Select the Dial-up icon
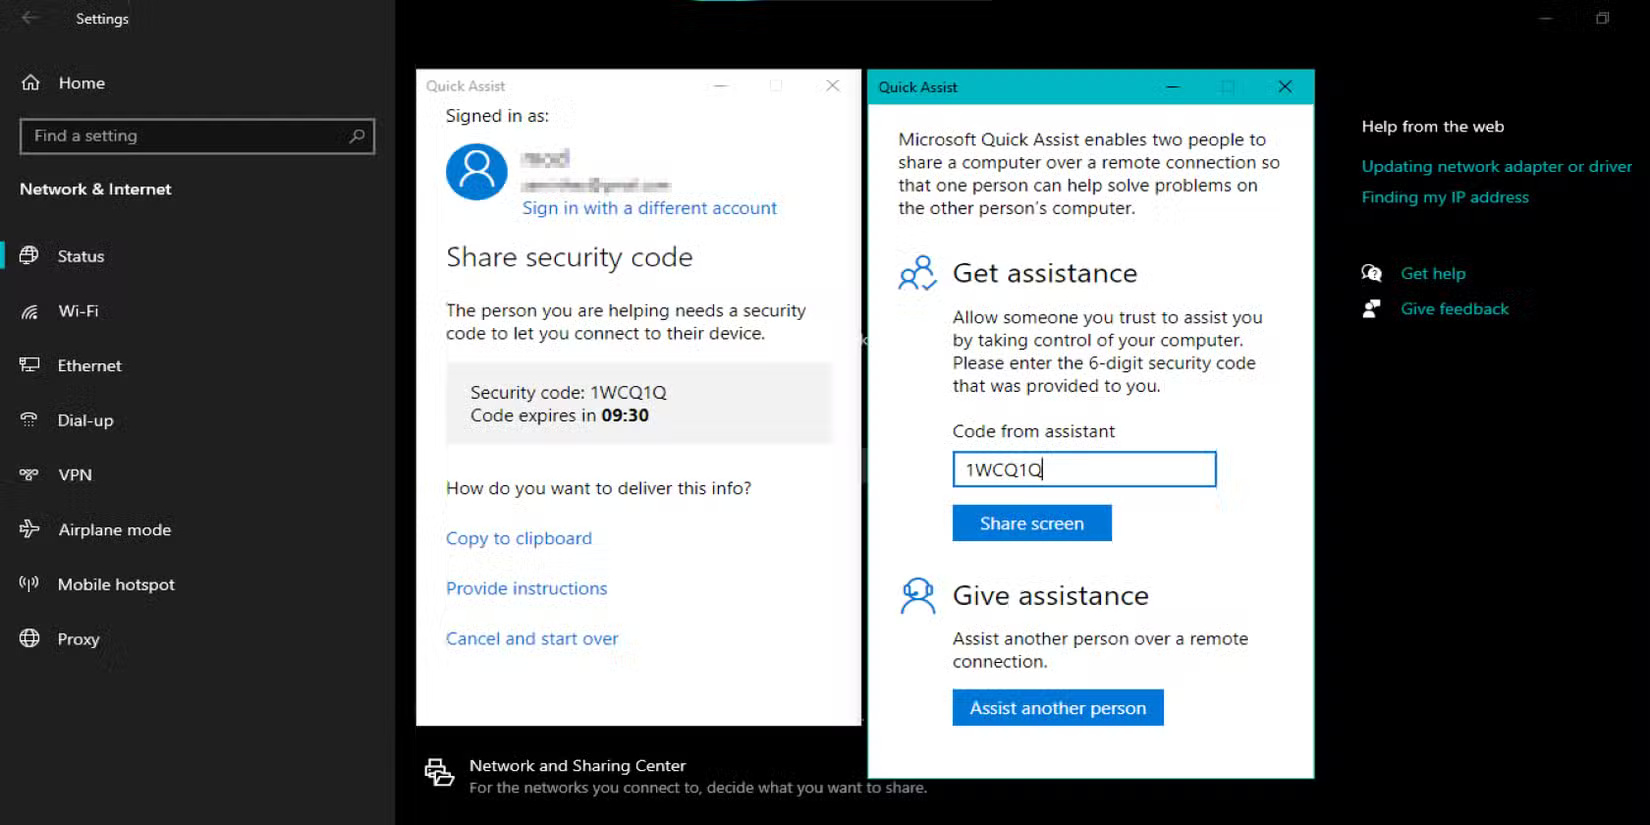 (x=30, y=420)
